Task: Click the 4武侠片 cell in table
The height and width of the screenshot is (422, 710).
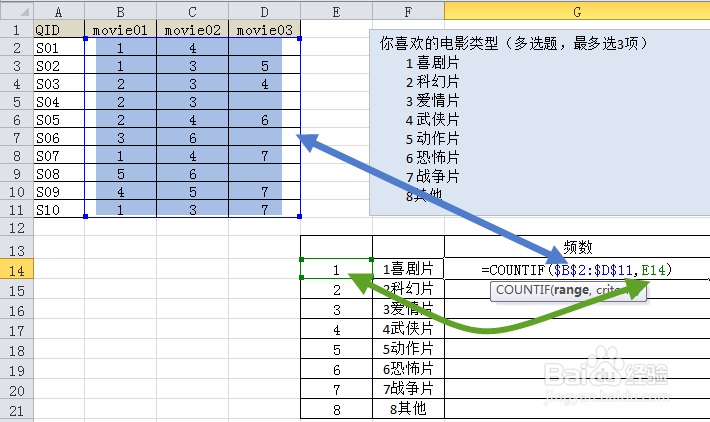Action: point(408,329)
